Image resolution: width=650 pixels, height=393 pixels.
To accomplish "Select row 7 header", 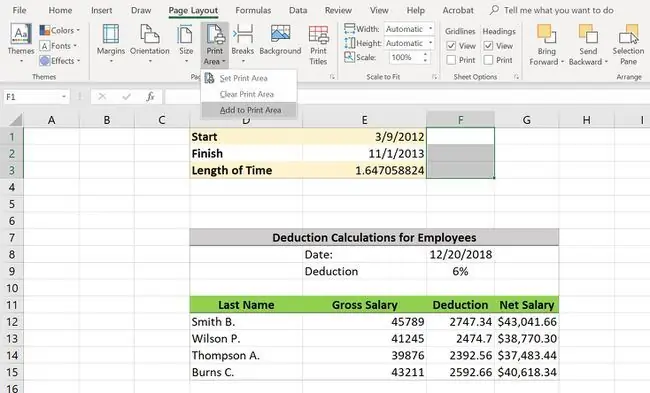I will click(x=12, y=238).
